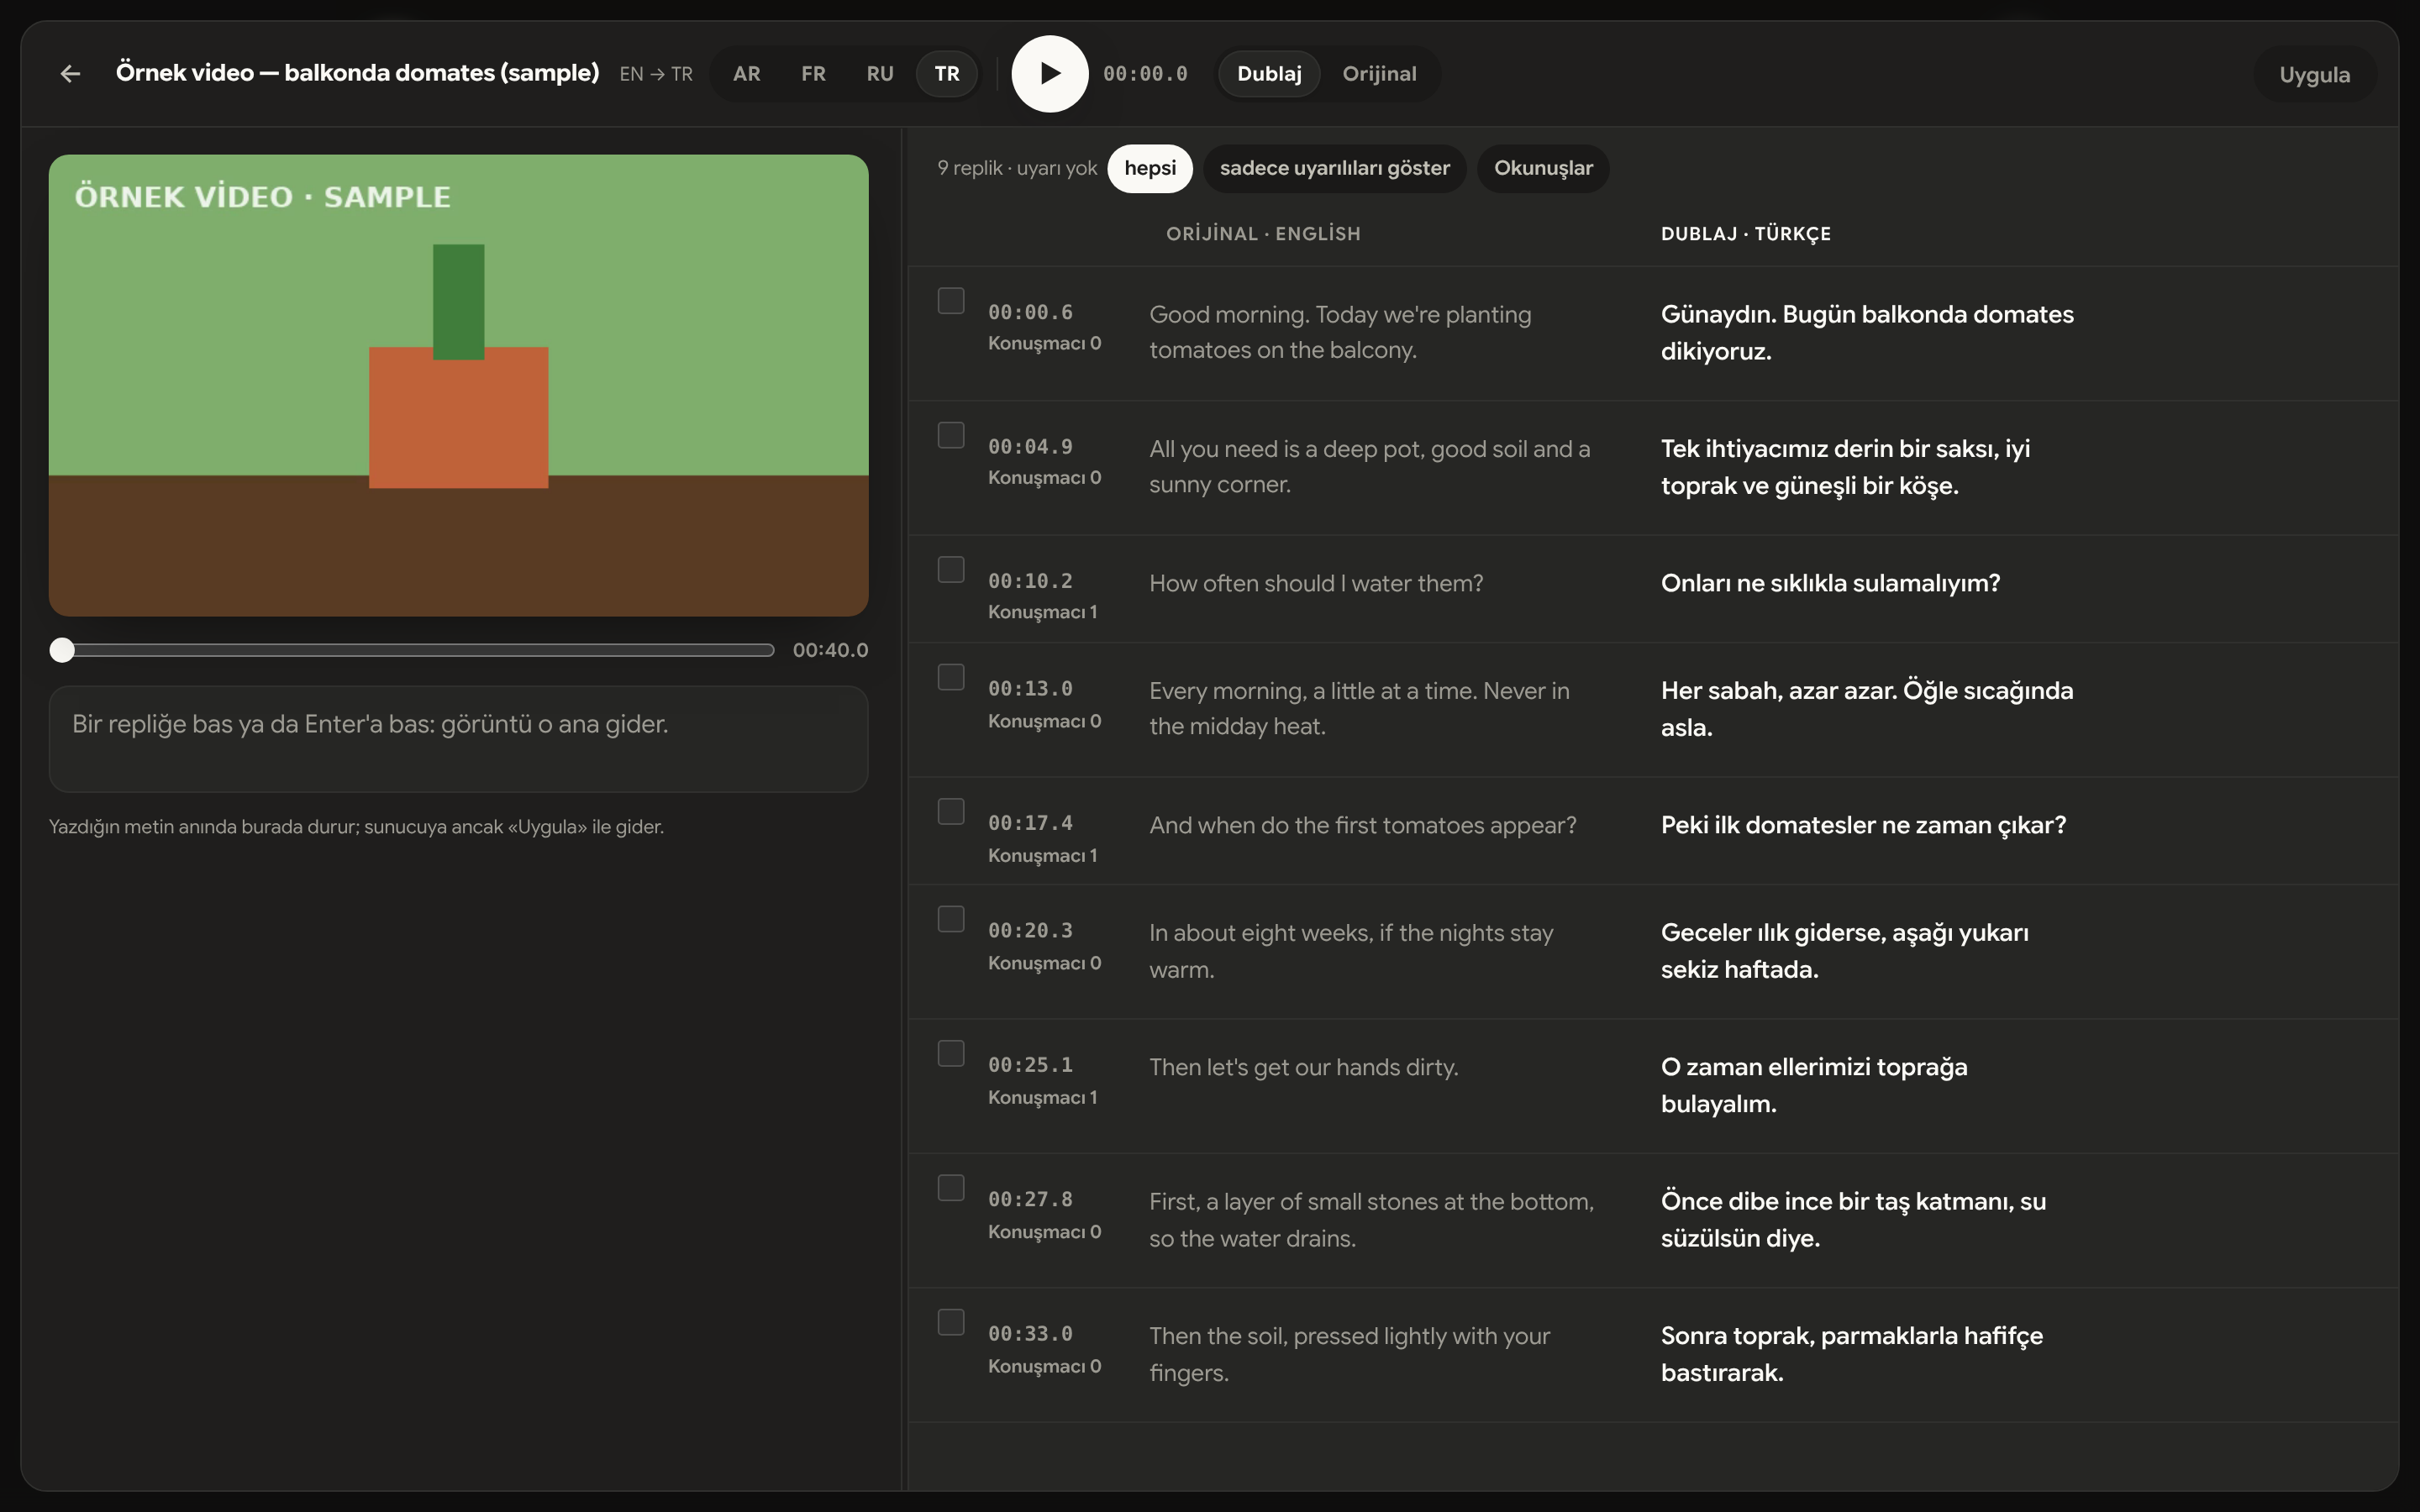Tick the checkbox for line 00:17.4

coord(951,812)
